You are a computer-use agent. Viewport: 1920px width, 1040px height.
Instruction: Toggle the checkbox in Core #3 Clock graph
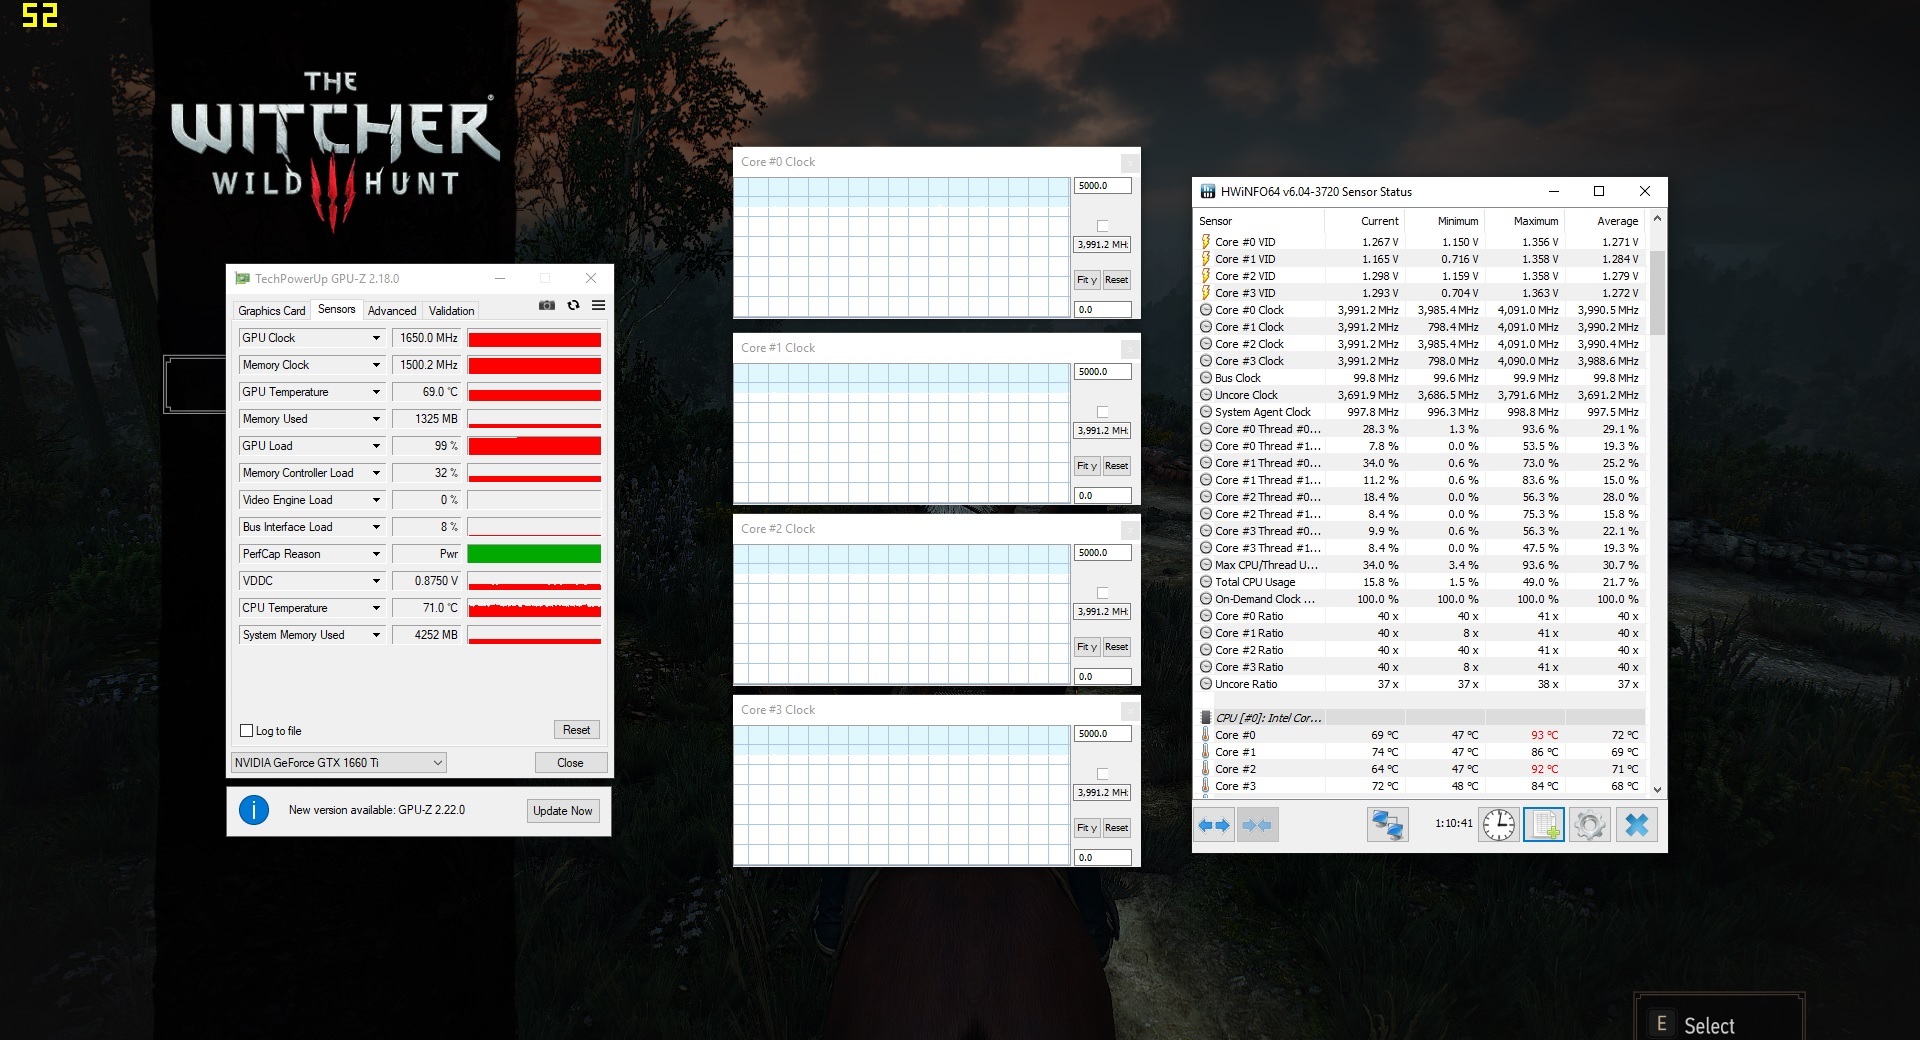click(1102, 774)
